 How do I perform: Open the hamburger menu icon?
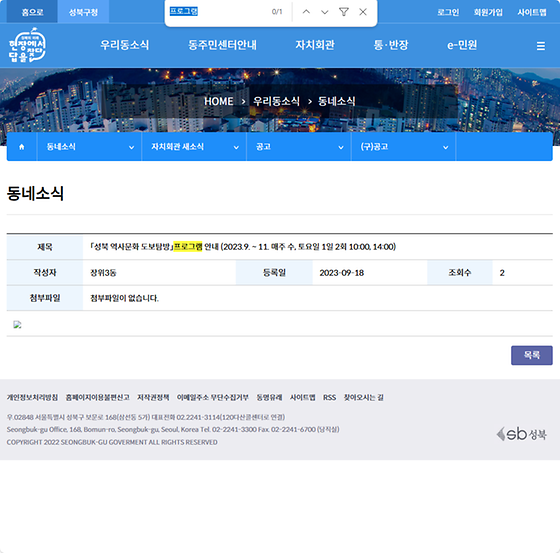pos(540,46)
